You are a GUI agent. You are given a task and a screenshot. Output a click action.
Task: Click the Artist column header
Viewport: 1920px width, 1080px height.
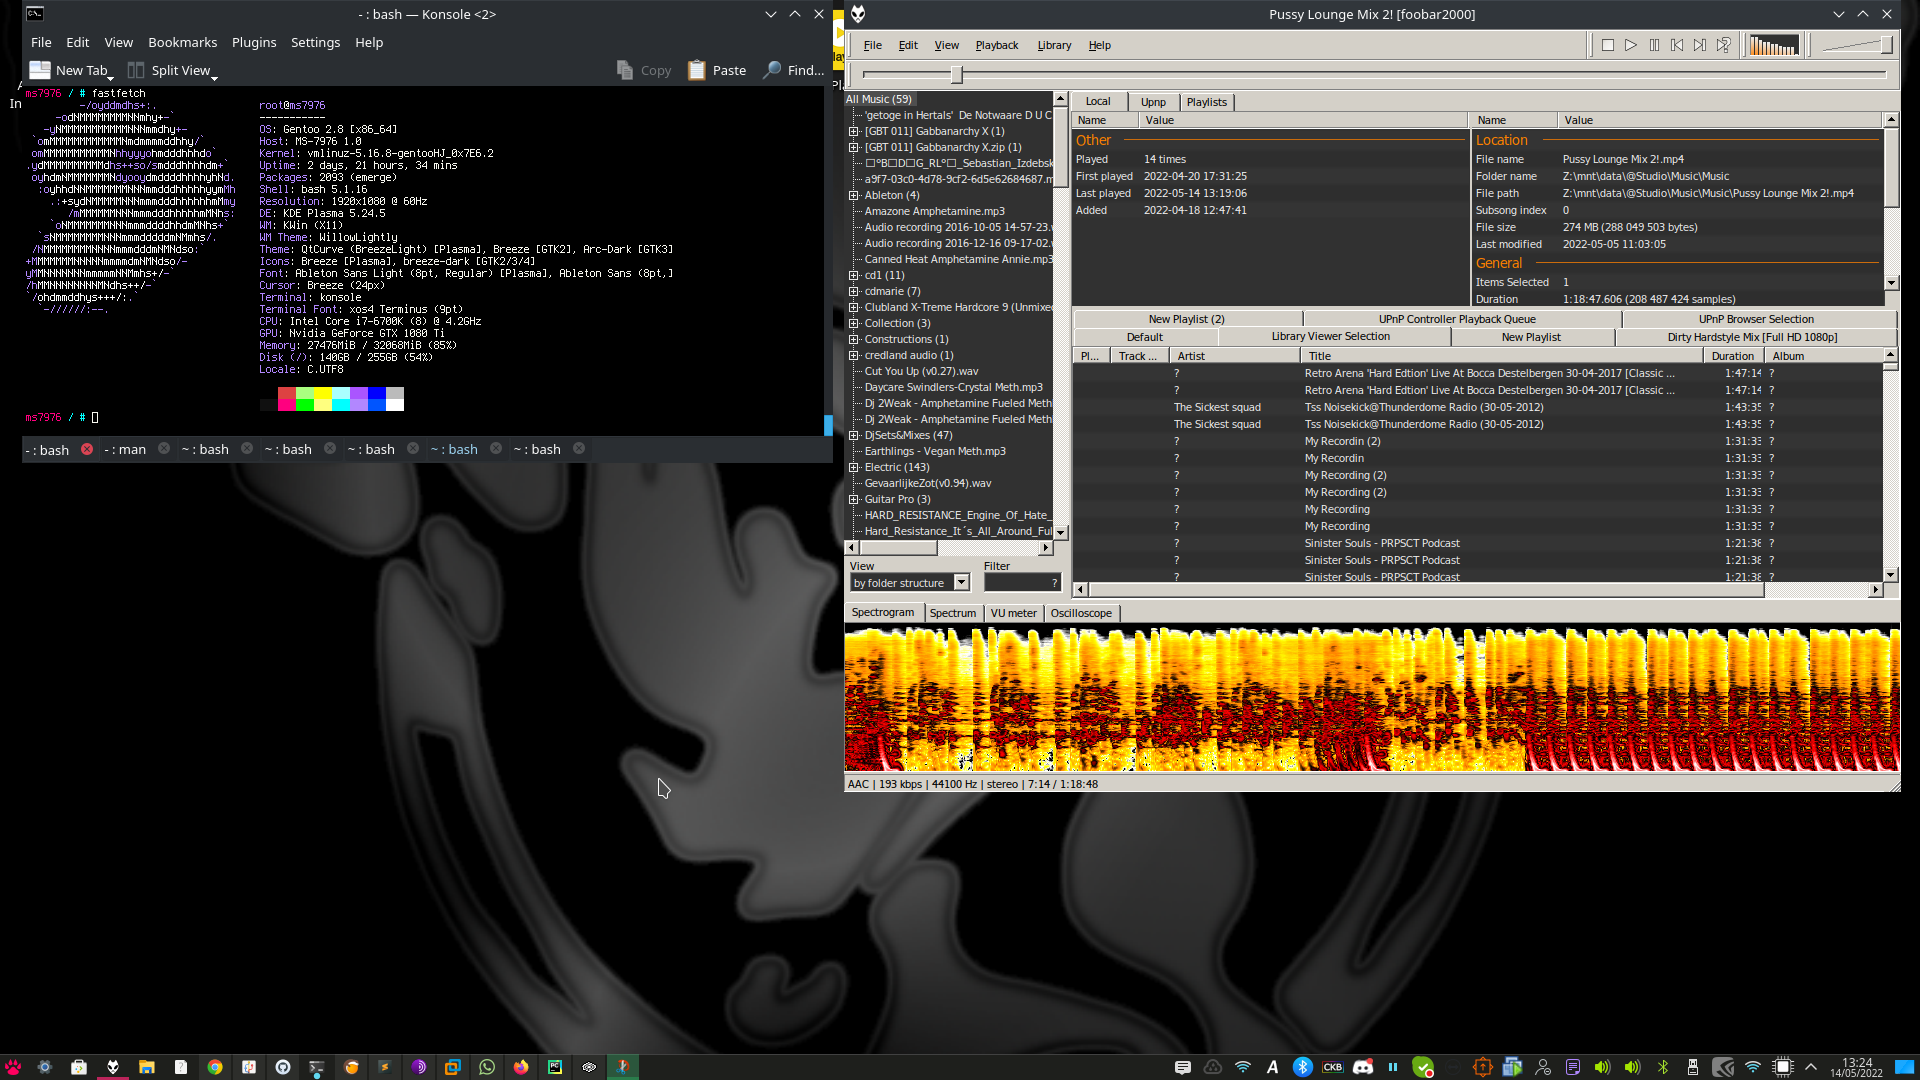pos(1234,356)
